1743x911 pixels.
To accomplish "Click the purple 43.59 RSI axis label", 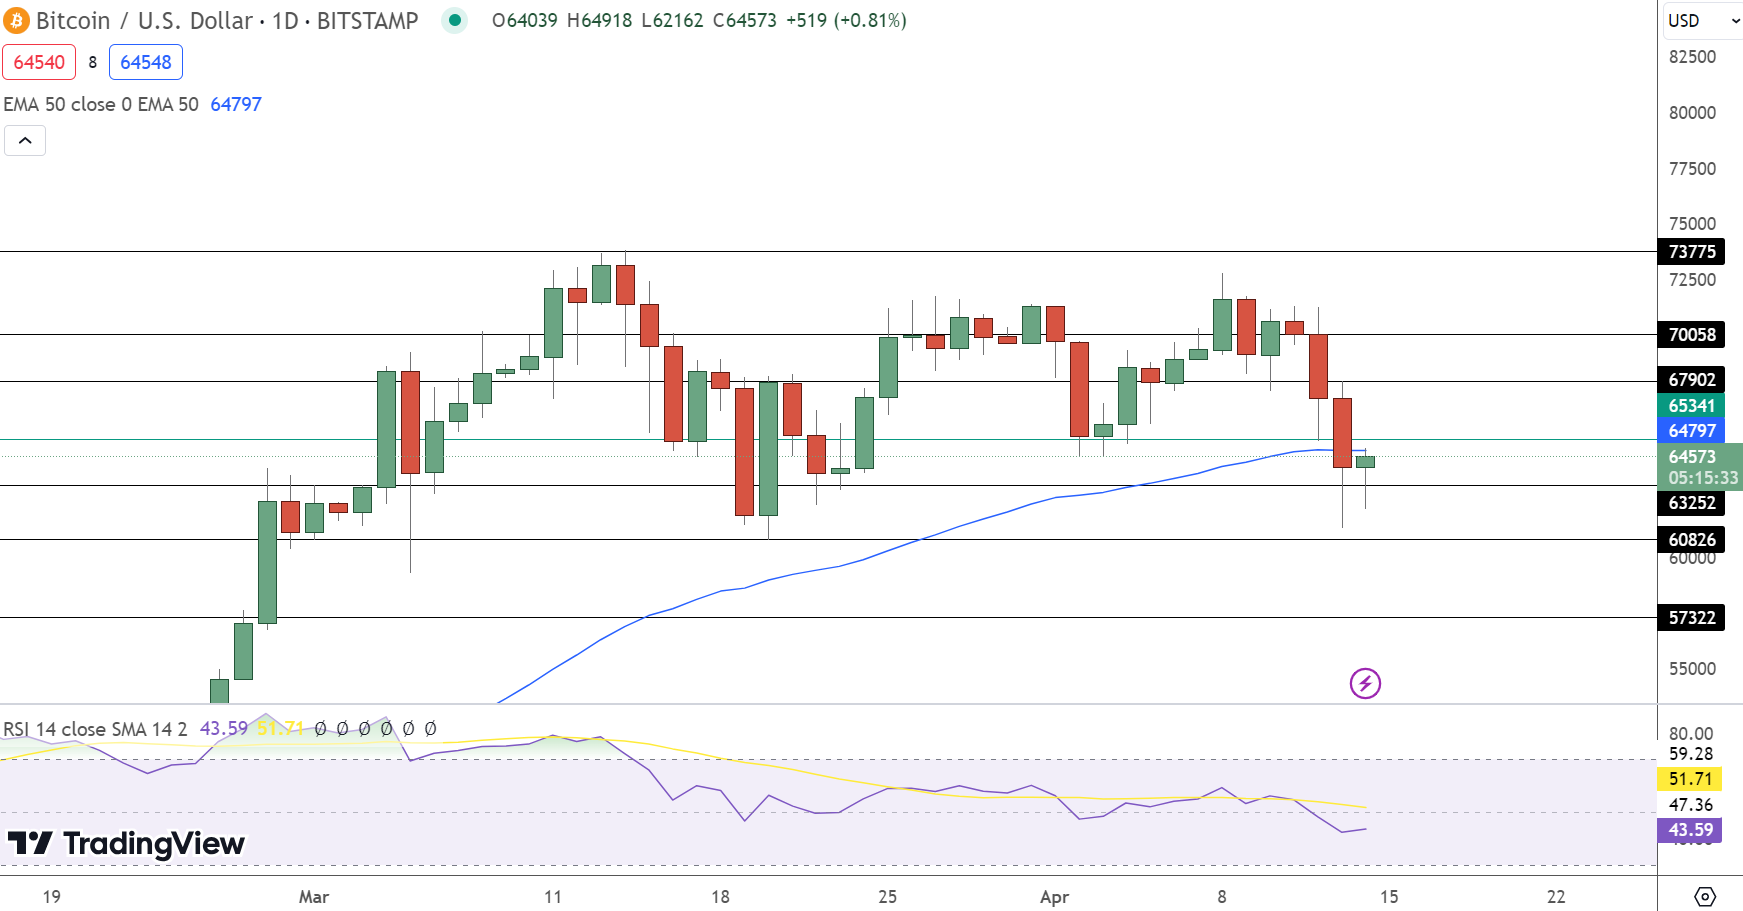I will coord(1690,830).
